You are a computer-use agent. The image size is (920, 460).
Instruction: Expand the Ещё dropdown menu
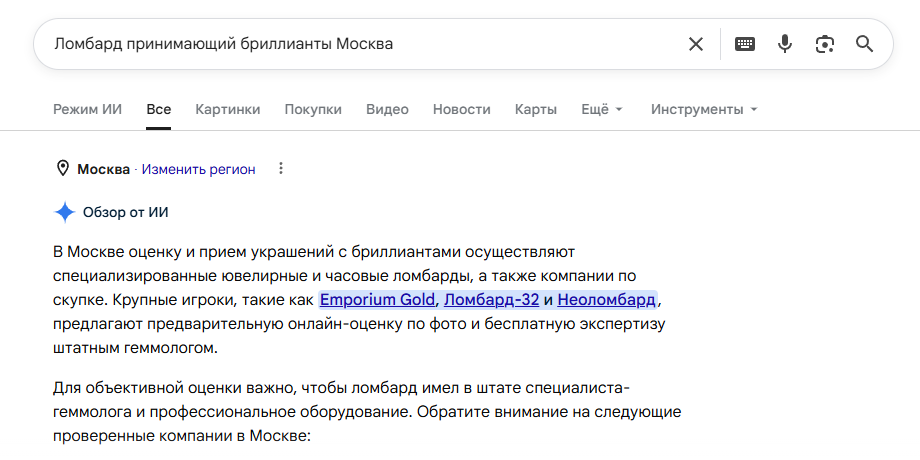pos(602,110)
